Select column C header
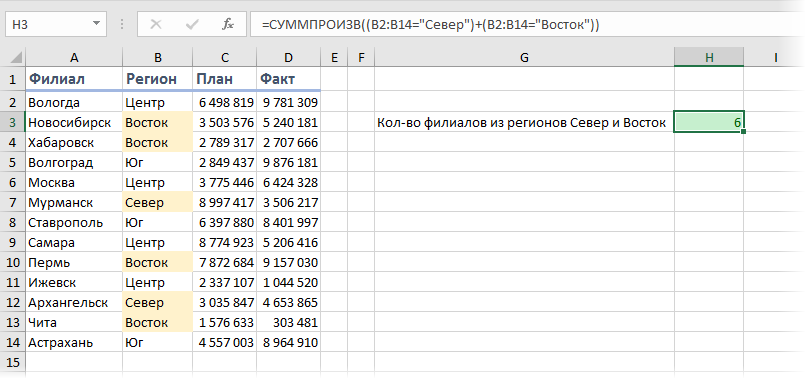806x379 pixels. 225,58
